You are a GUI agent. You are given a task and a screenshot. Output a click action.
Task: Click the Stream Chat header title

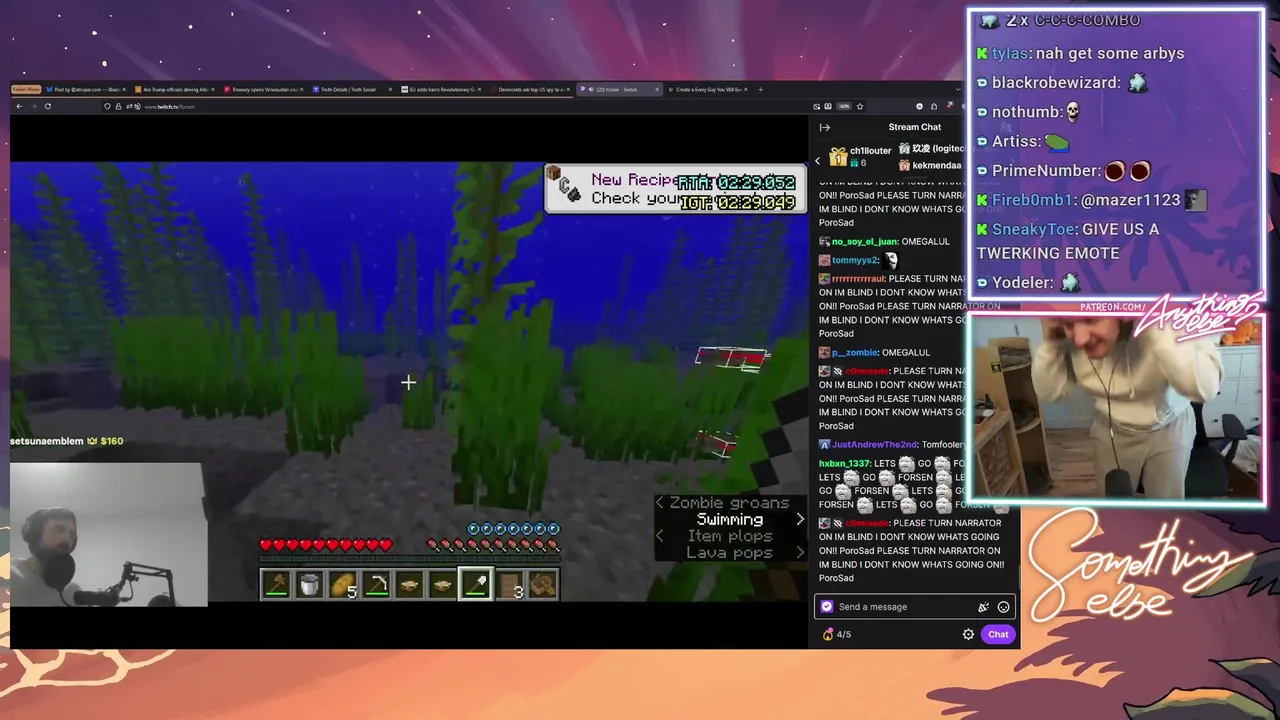(914, 127)
